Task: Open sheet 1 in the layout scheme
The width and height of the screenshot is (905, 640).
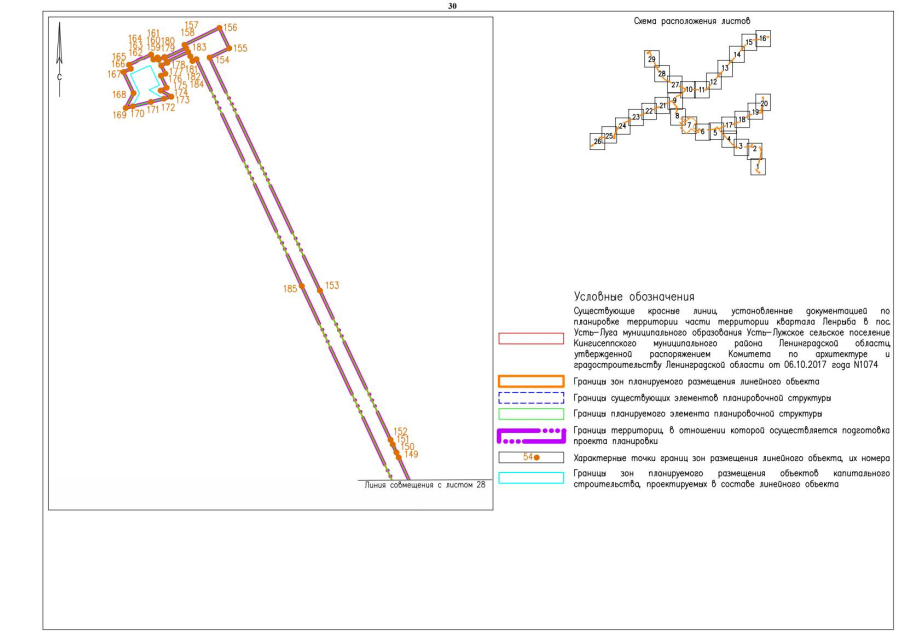Action: coord(759,166)
